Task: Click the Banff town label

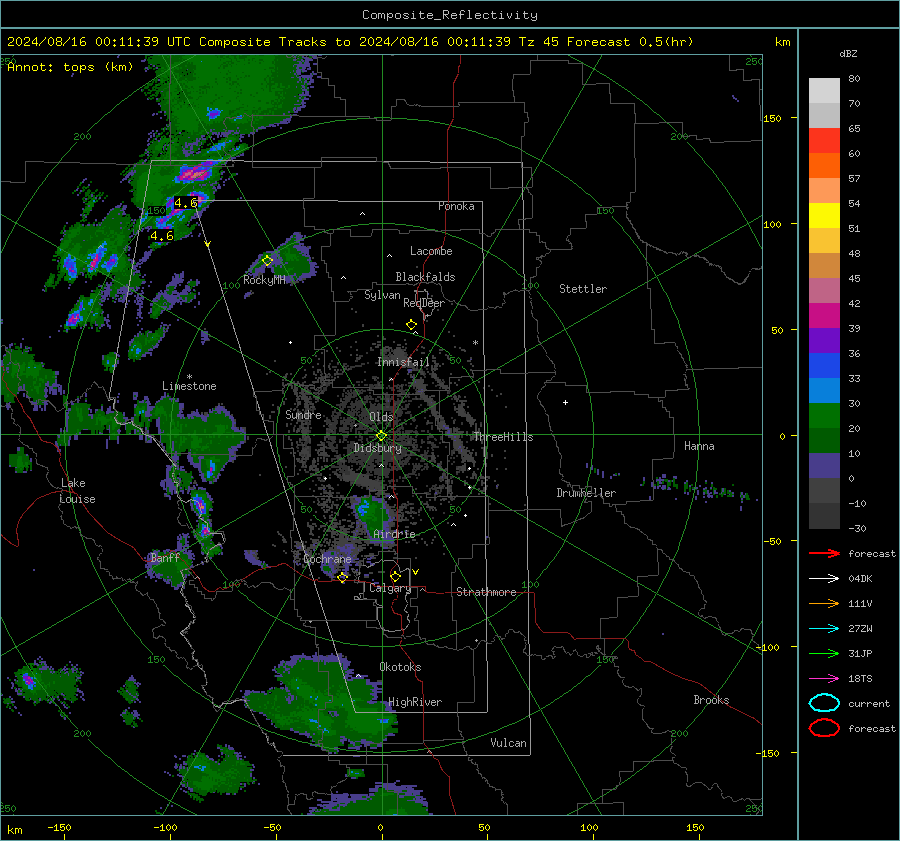Action: click(x=165, y=558)
